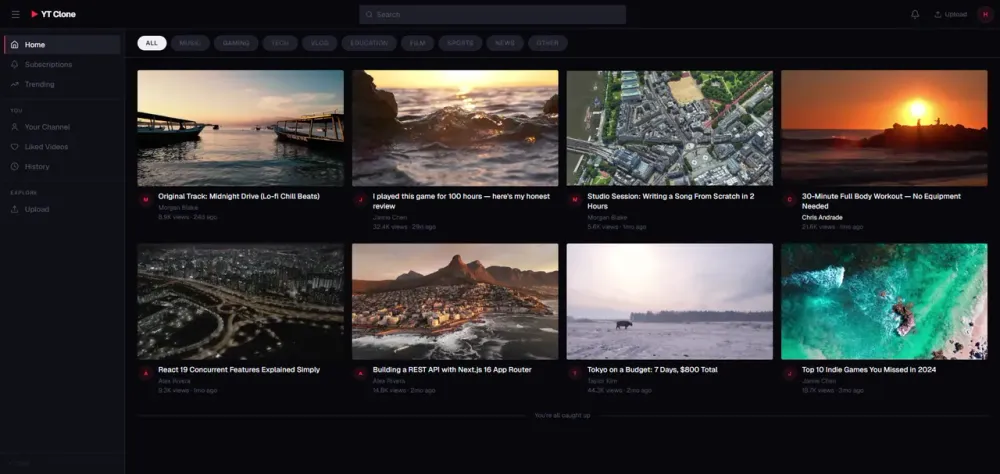The image size is (1000, 474).
Task: Open Taylor Kim channel under Tokyo video
Action: click(603, 381)
